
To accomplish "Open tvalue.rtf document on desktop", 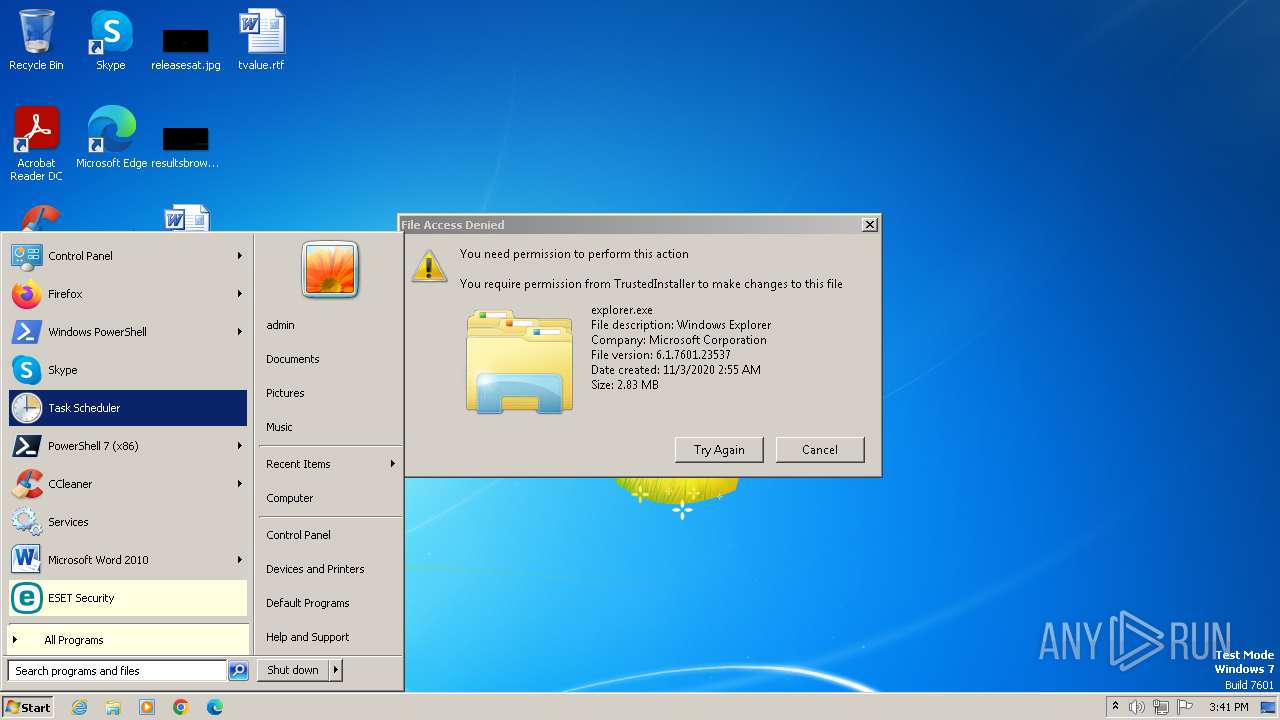I will (x=261, y=40).
